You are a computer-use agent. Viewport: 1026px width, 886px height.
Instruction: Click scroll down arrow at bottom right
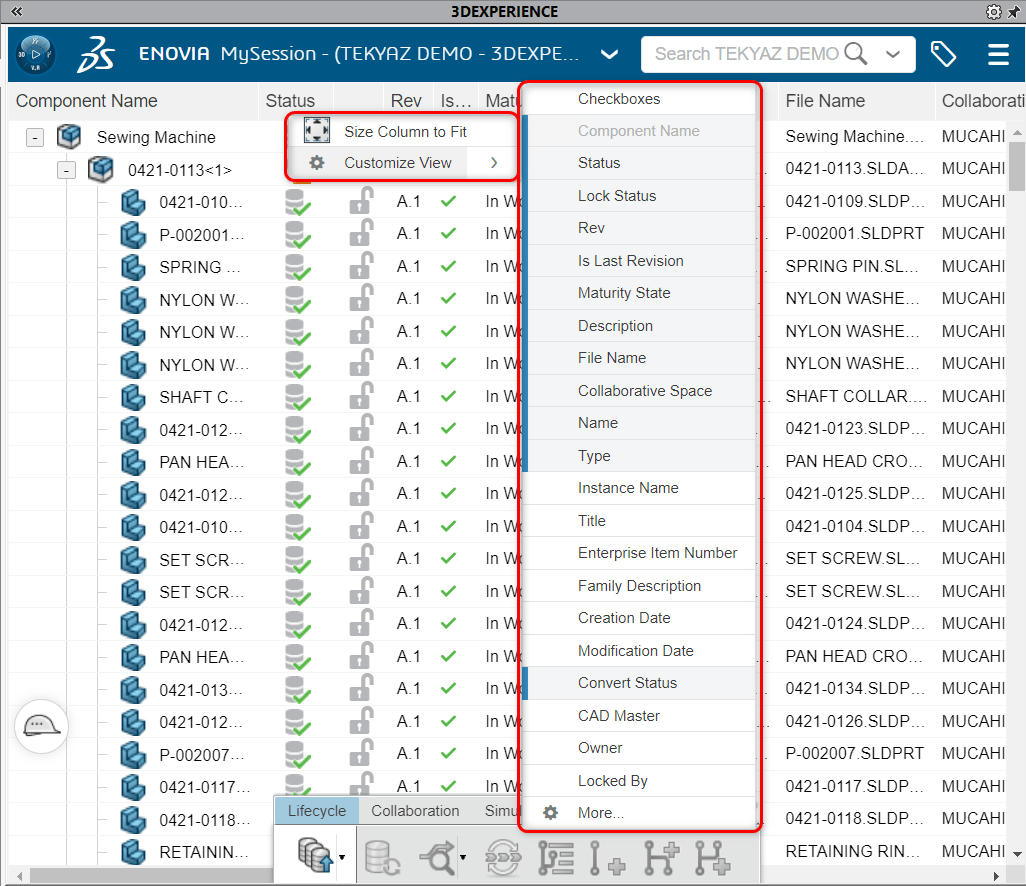click(1016, 853)
